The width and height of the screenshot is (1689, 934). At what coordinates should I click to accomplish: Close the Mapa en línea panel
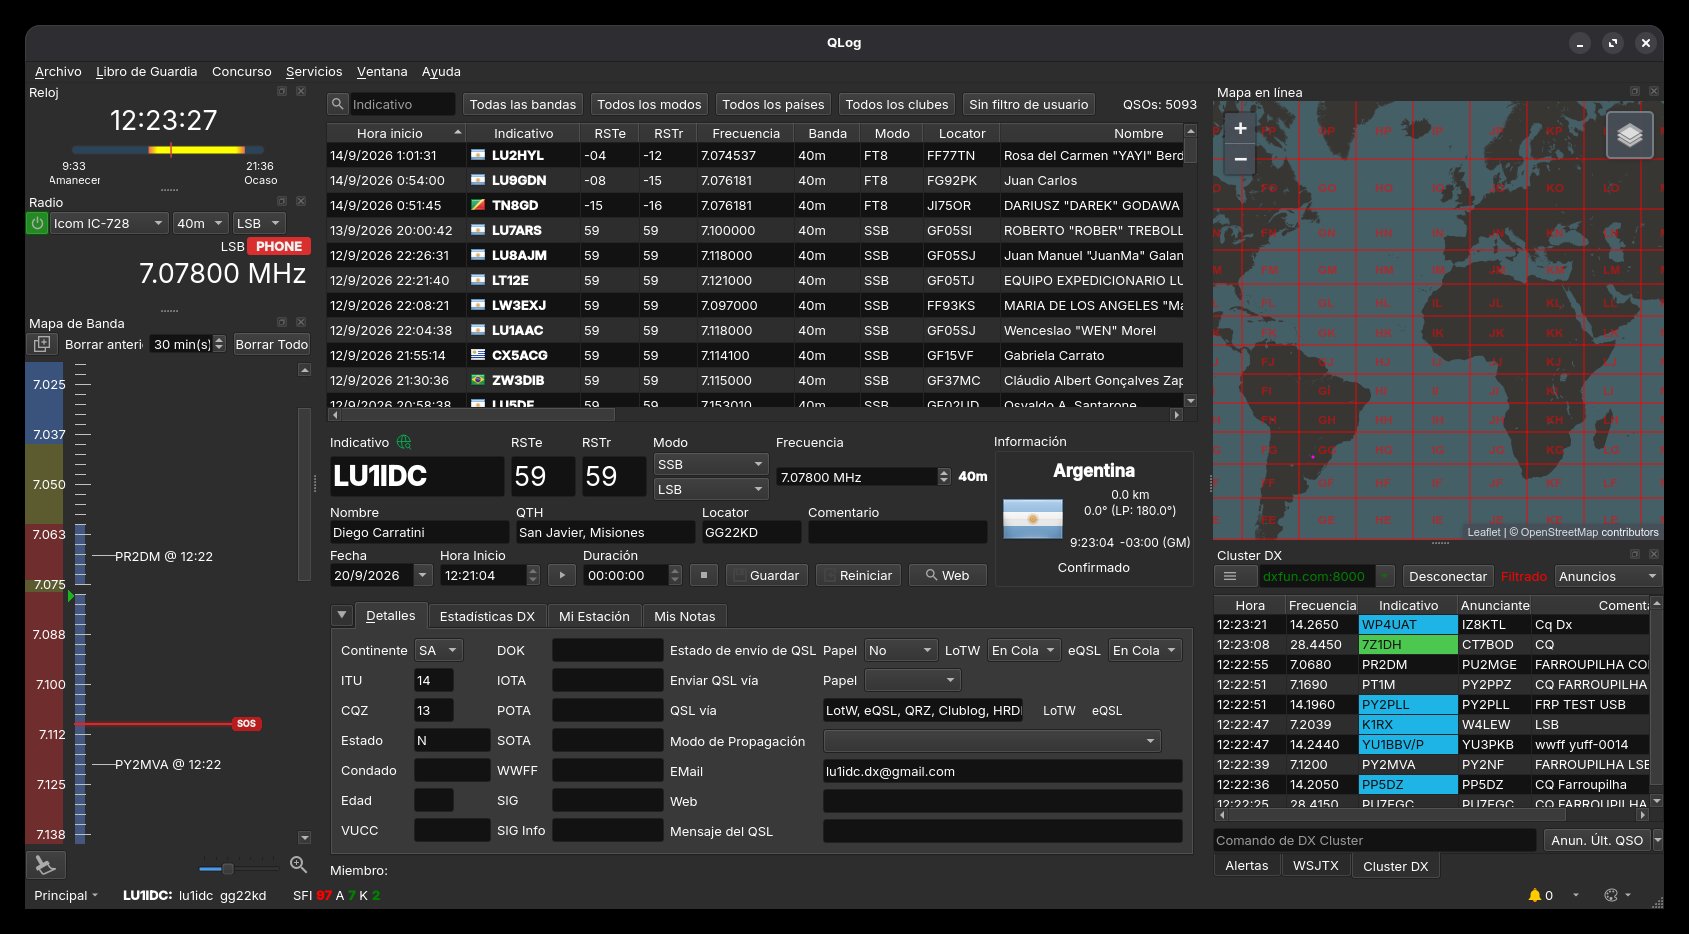(1654, 91)
